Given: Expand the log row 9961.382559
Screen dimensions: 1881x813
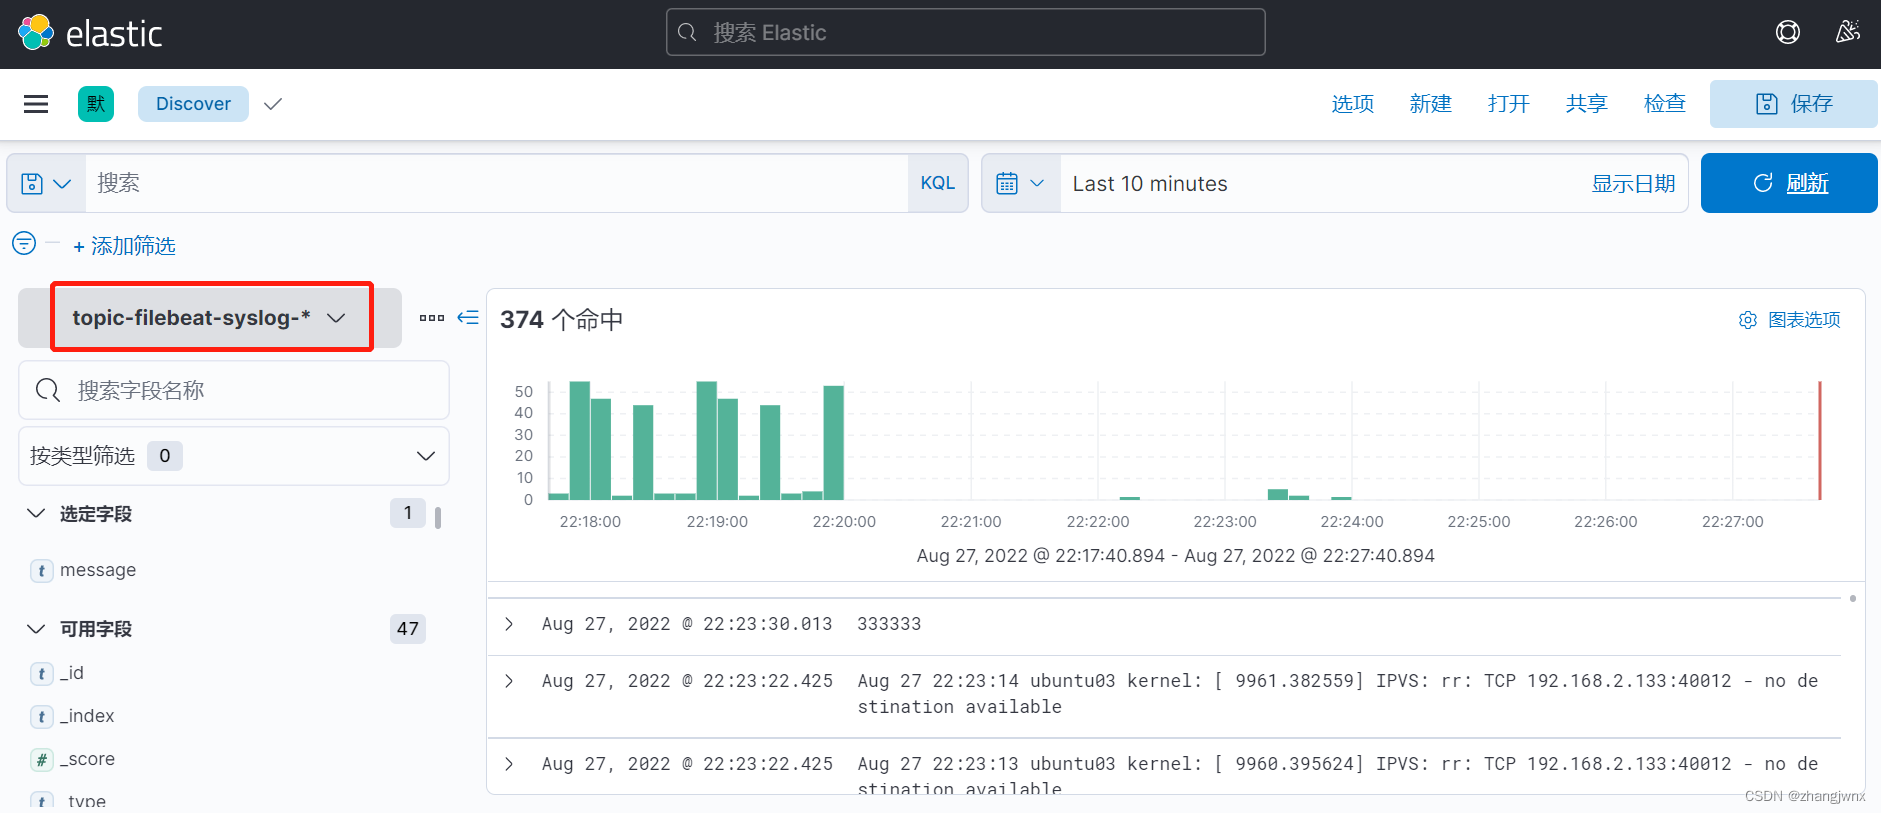Looking at the screenshot, I should coord(509,681).
